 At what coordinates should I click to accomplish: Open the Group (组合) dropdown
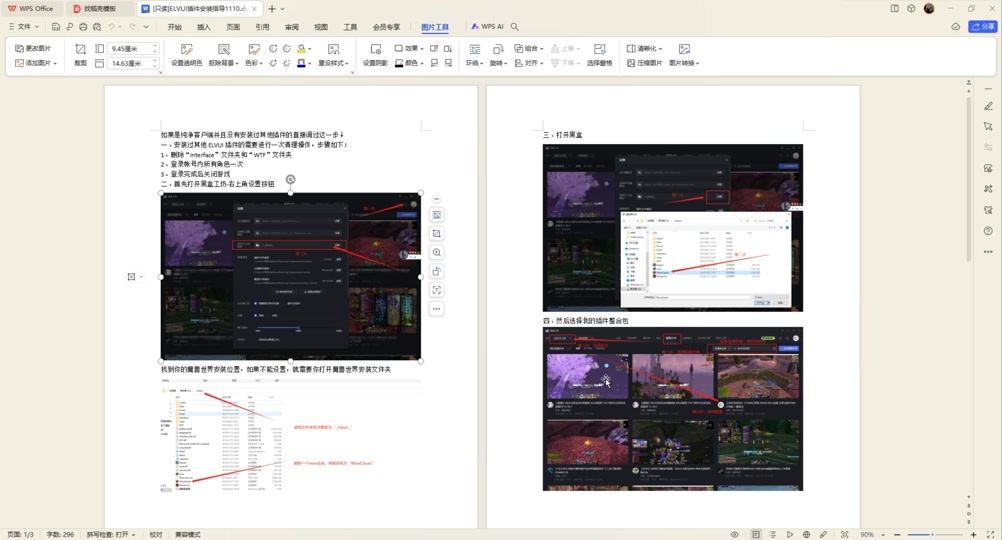point(528,49)
